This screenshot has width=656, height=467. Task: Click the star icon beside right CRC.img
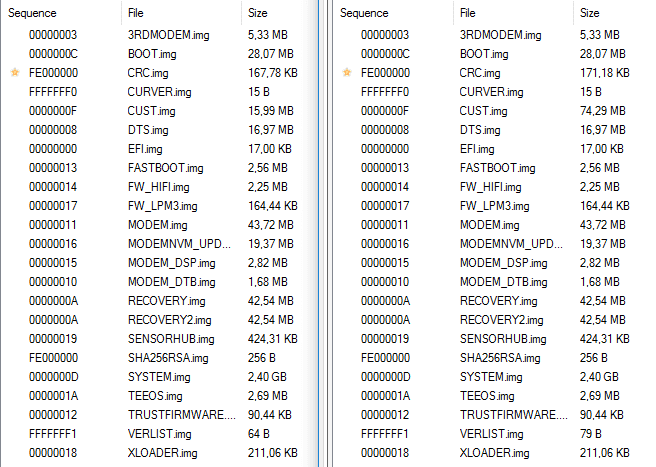(347, 73)
